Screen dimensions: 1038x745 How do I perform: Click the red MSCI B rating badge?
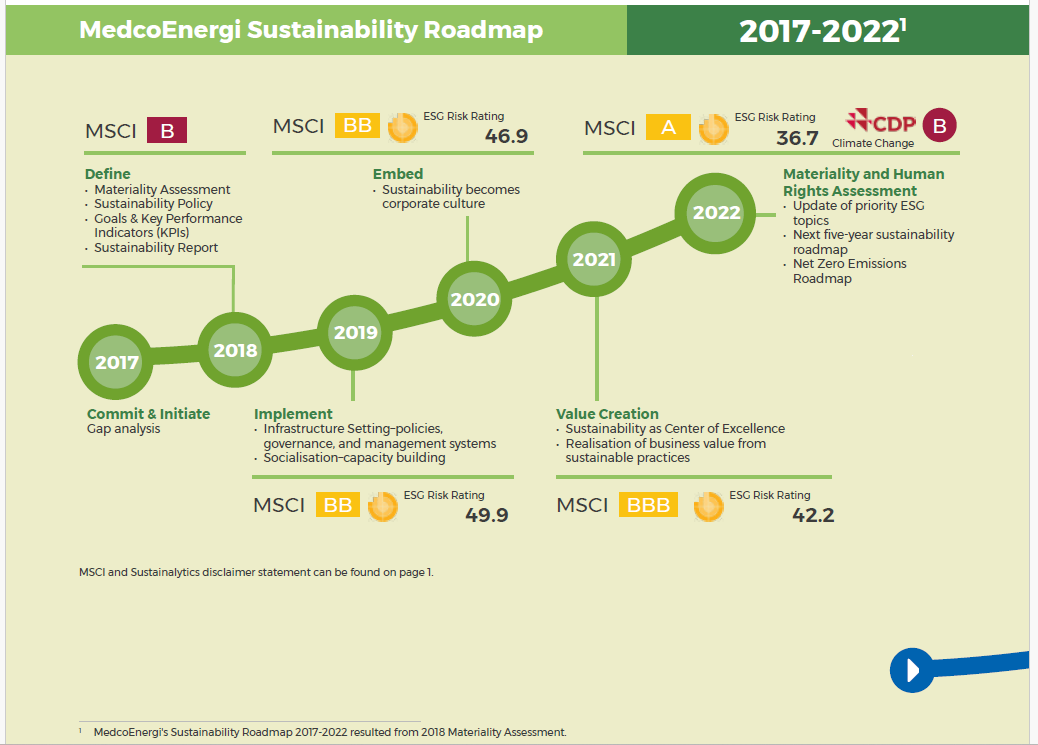coord(167,130)
